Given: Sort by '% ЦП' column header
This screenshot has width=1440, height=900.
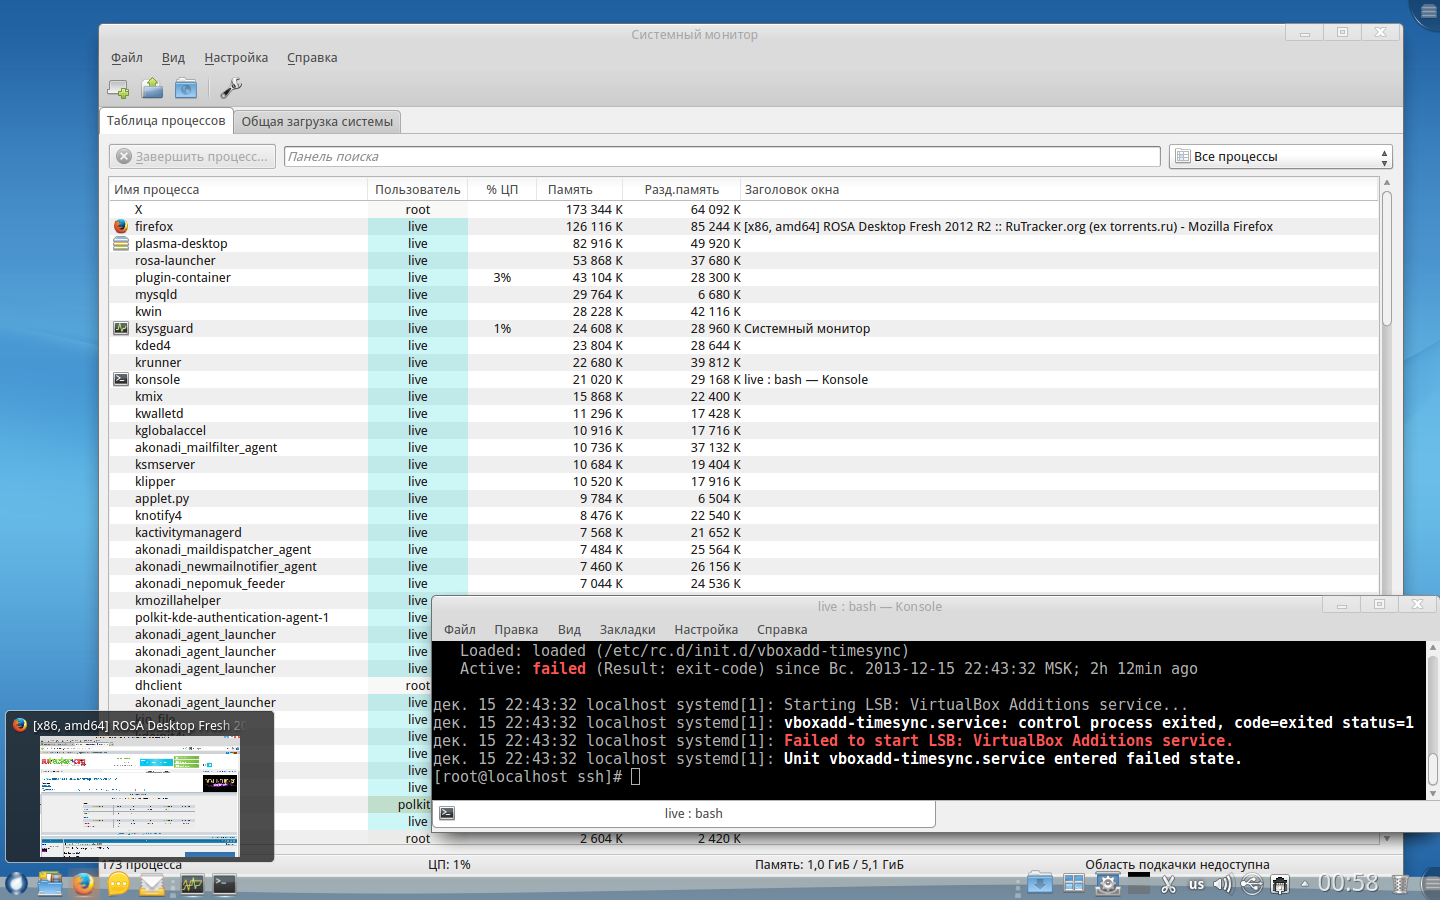Looking at the screenshot, I should point(502,190).
